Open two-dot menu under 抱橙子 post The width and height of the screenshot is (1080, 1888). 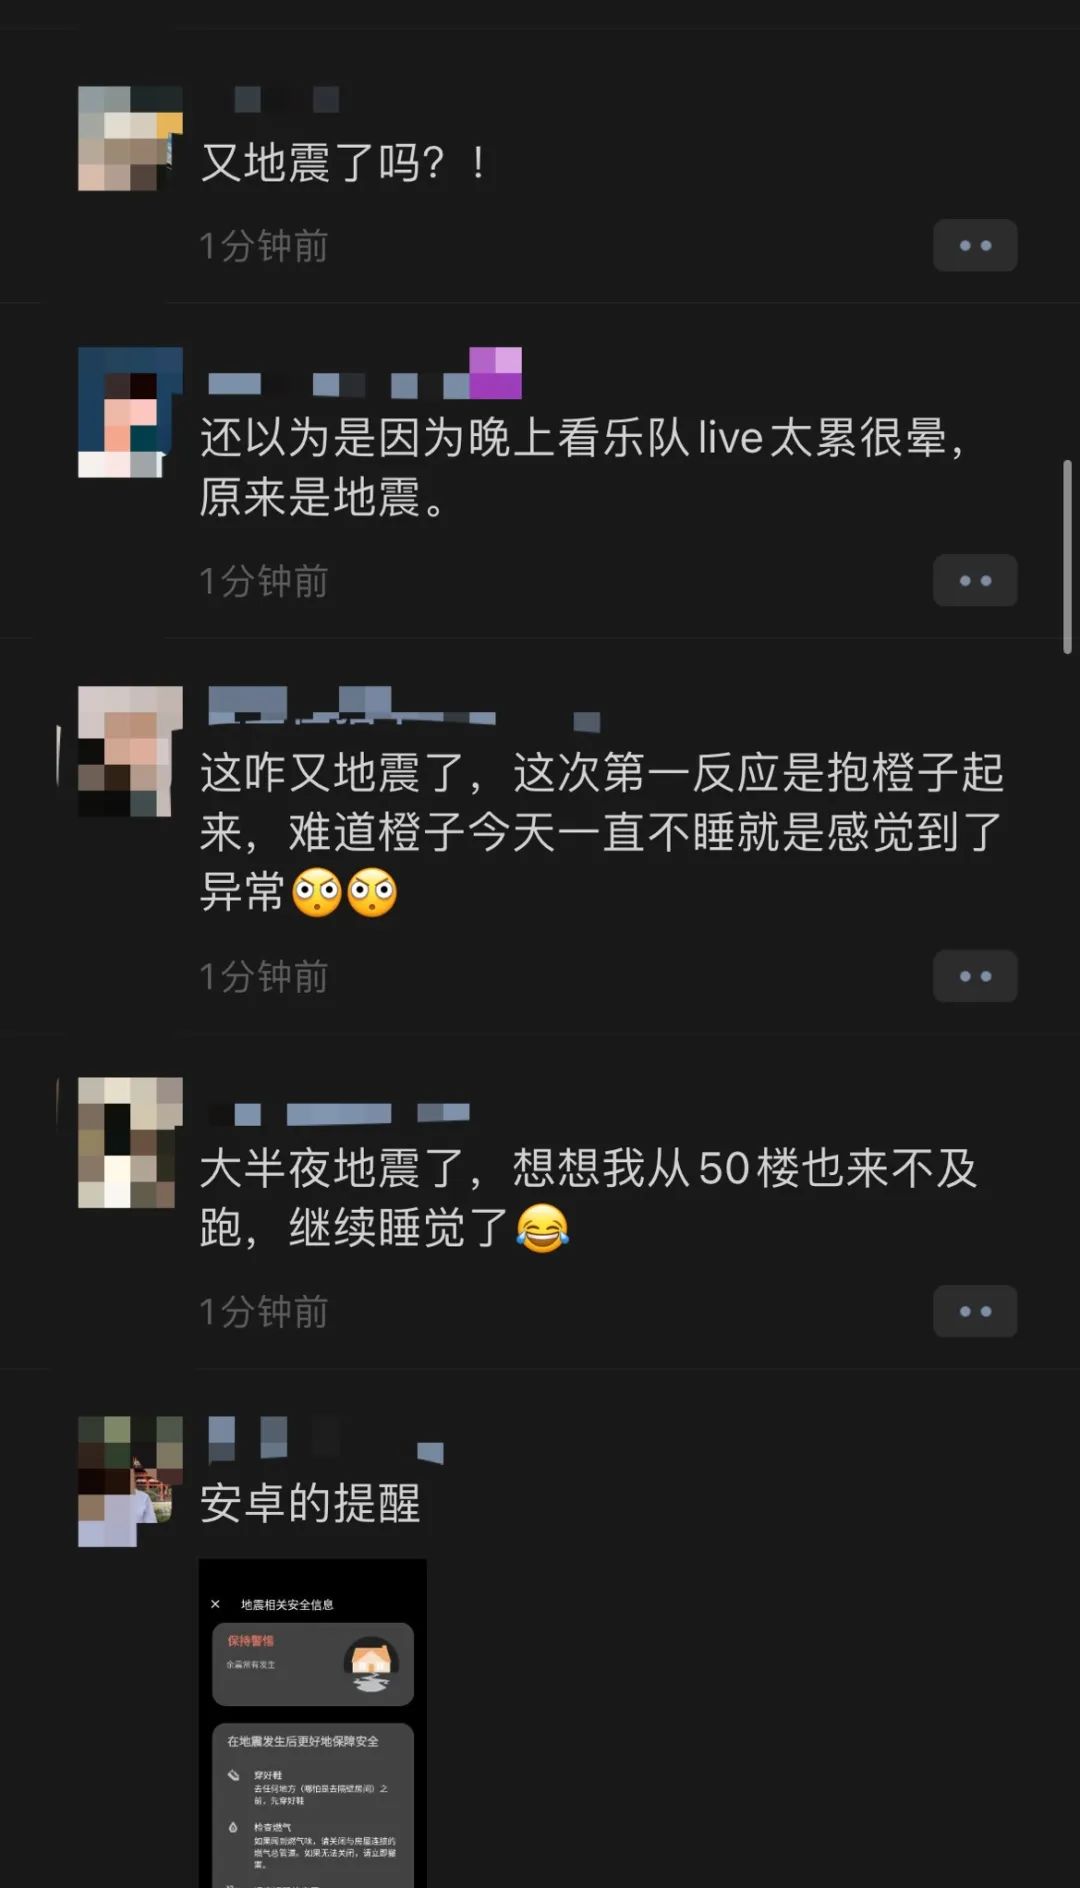click(975, 976)
